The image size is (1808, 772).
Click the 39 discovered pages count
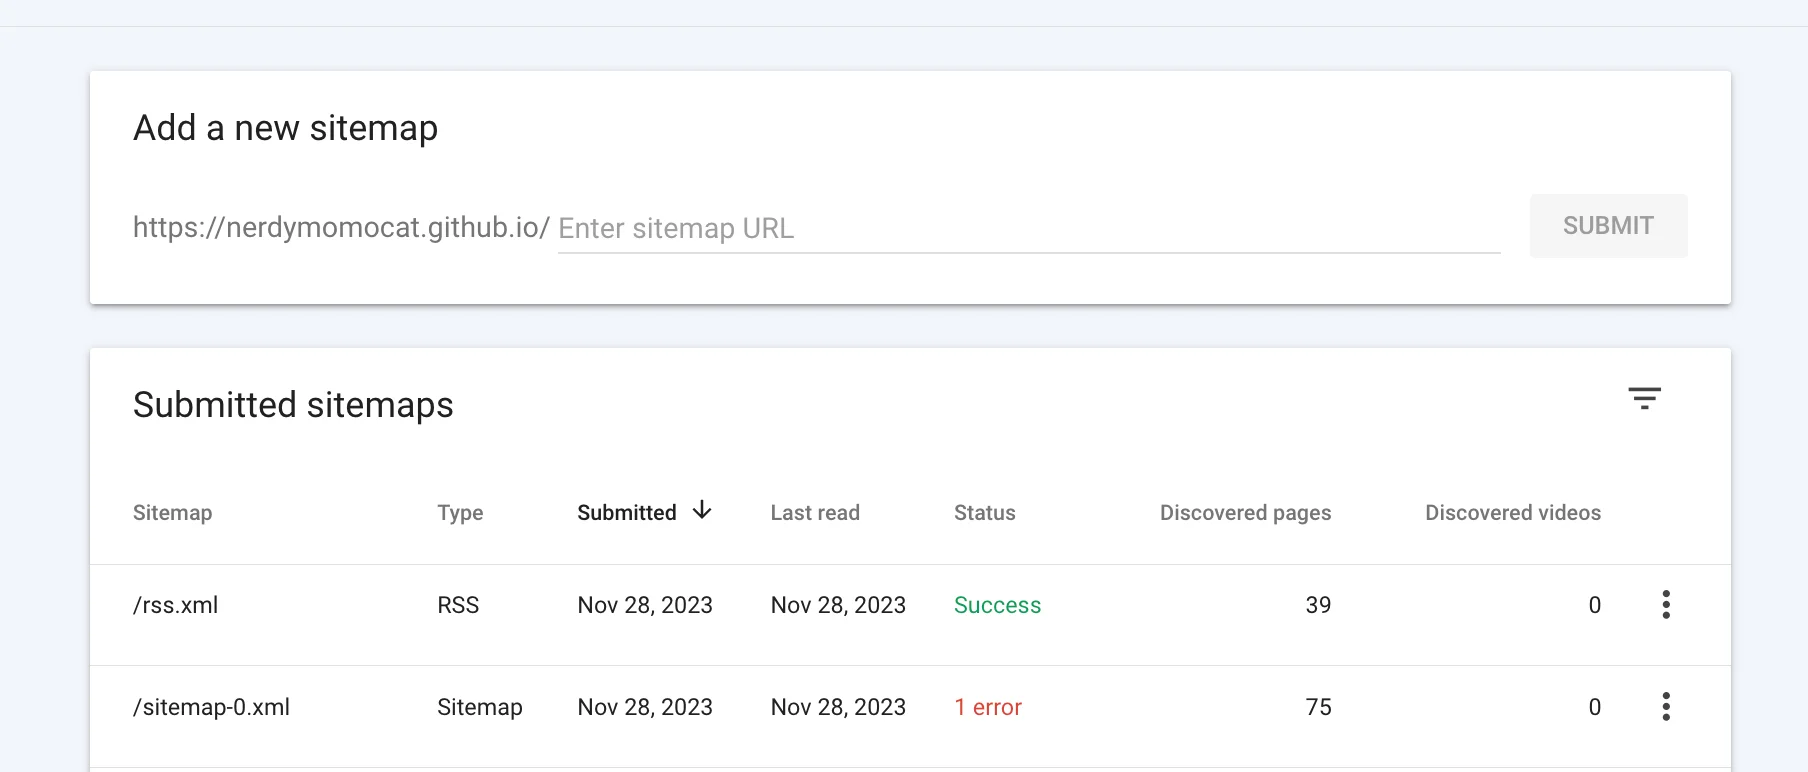(1318, 606)
